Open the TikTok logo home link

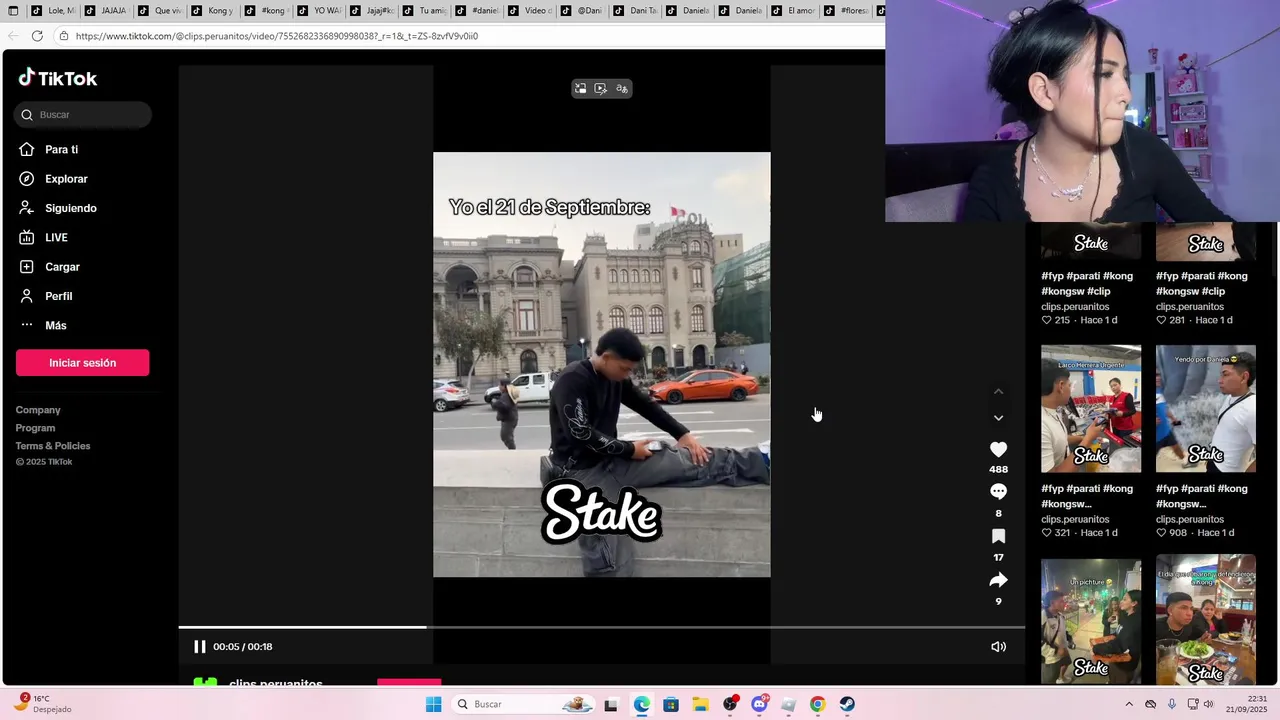58,78
